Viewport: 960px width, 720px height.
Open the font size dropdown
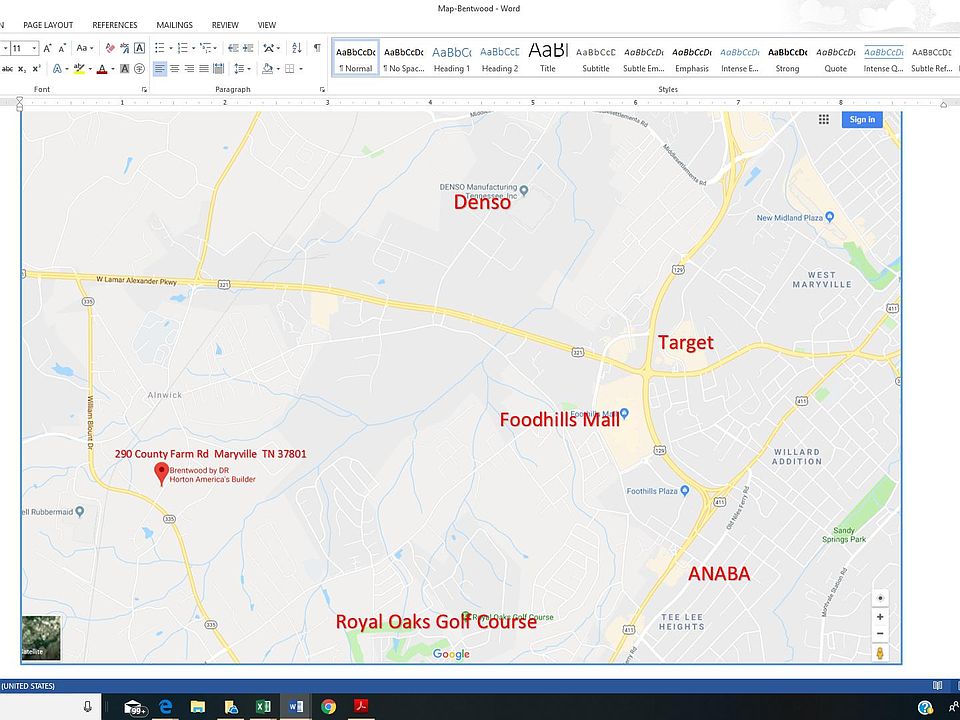coord(34,48)
